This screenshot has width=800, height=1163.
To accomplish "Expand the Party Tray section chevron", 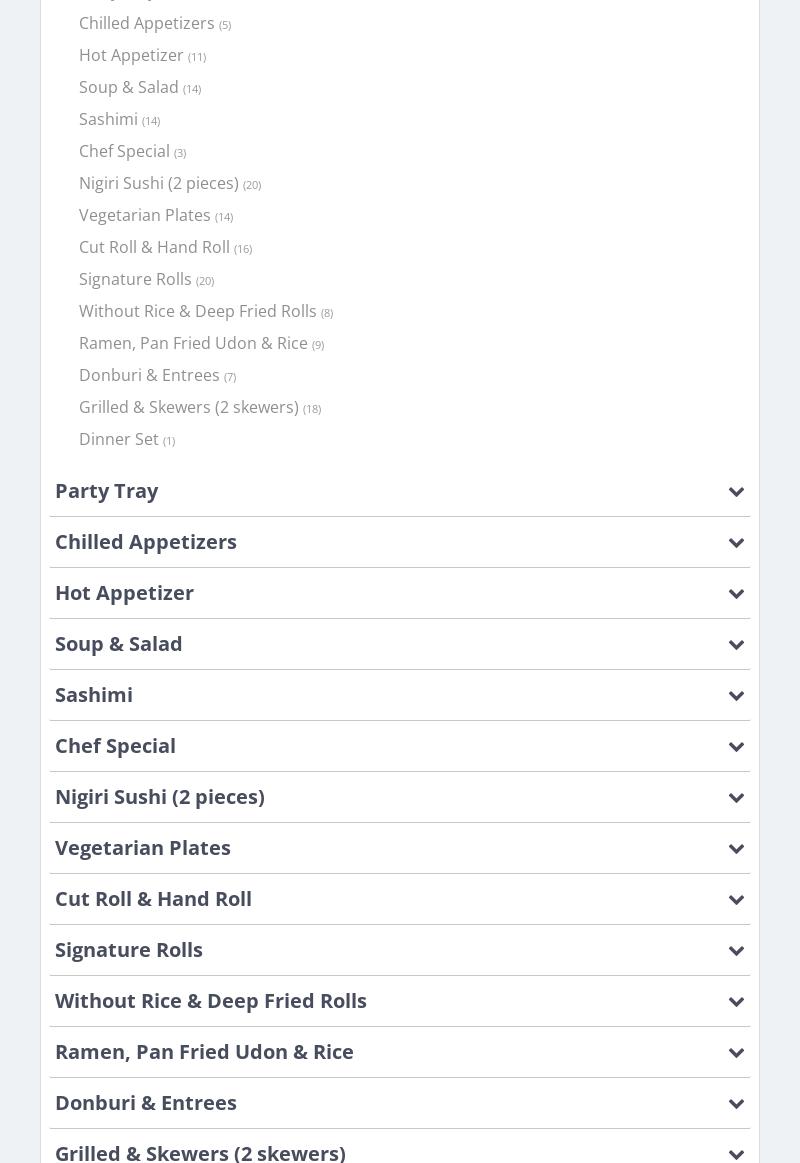I will (x=736, y=492).
